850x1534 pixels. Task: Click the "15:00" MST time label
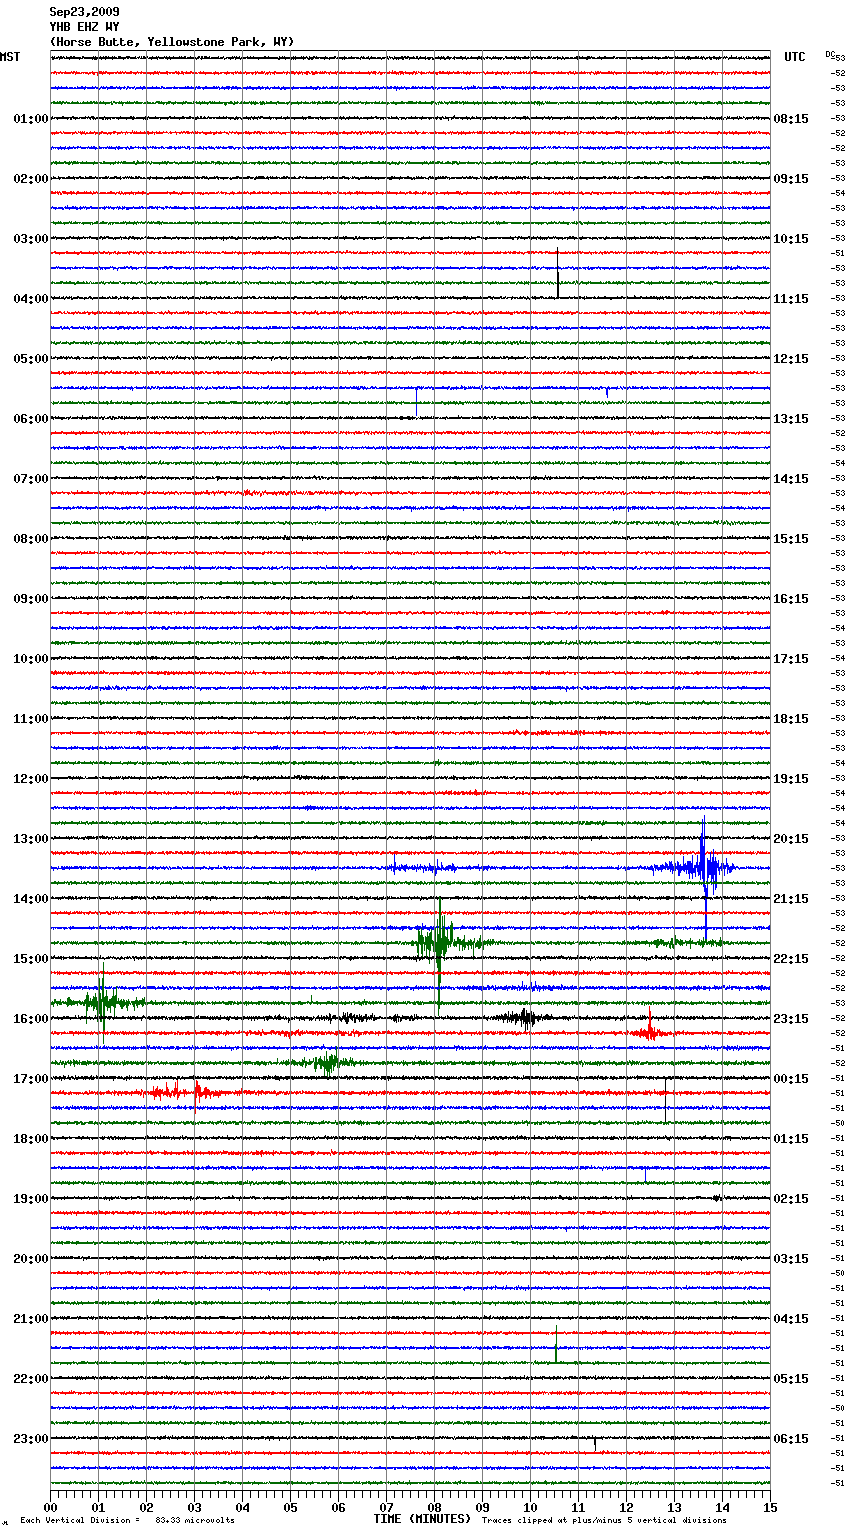click(x=31, y=959)
